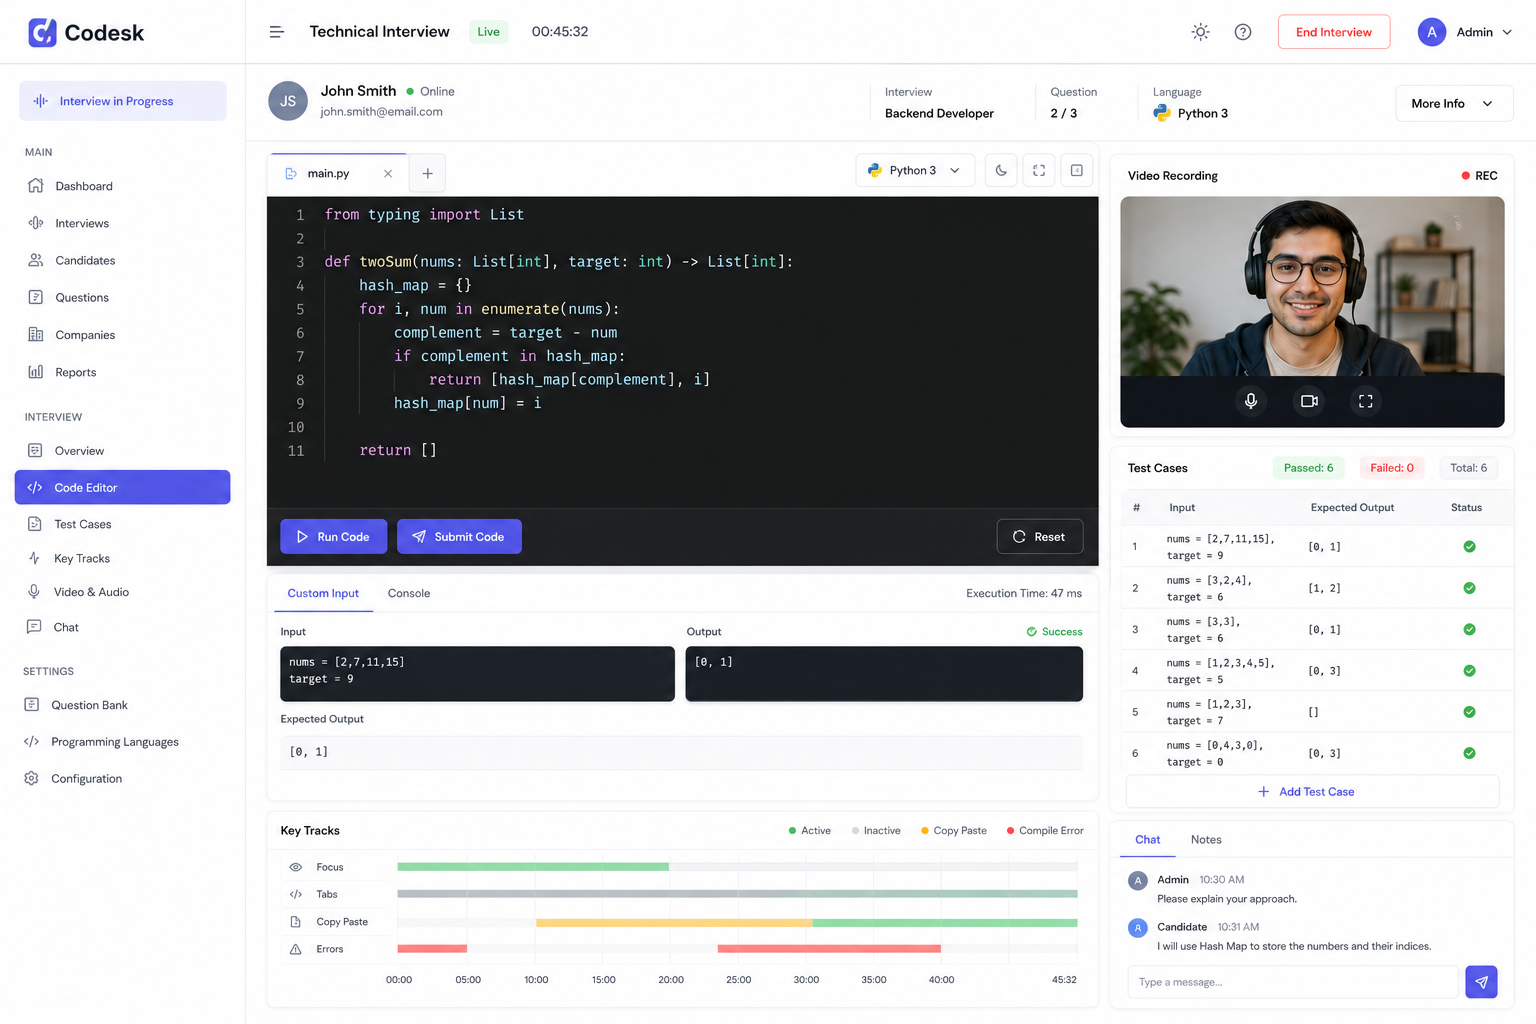
Task: Run the code
Action: tap(334, 536)
